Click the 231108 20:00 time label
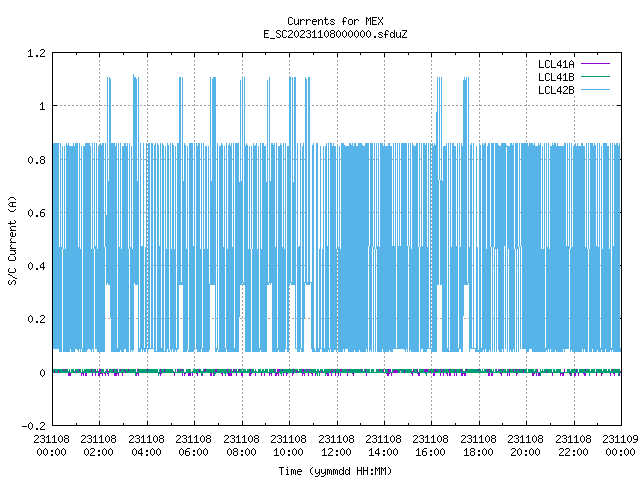This screenshot has width=640, height=480. coord(525,446)
